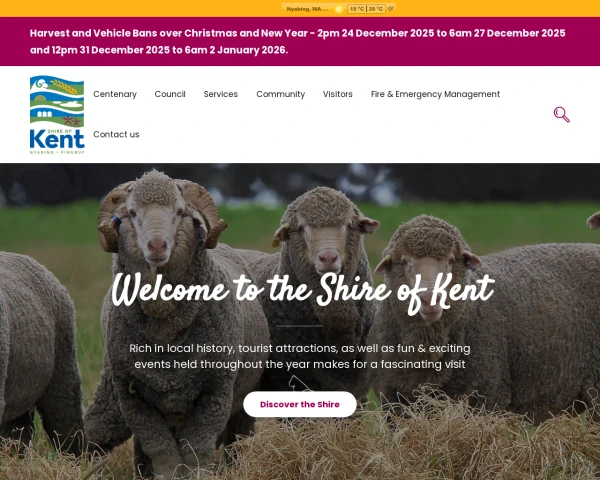Expand the Community menu
Screen dimensions: 600x480
tap(280, 94)
